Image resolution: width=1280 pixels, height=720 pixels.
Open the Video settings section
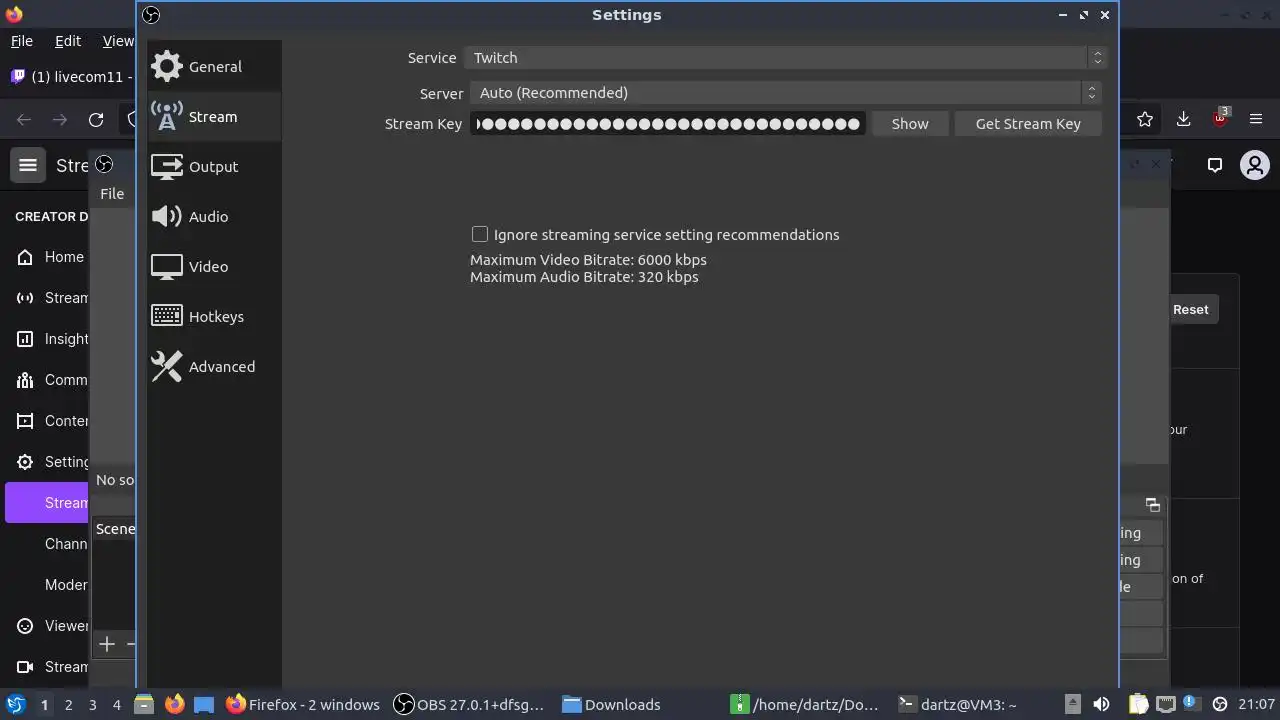[213, 266]
